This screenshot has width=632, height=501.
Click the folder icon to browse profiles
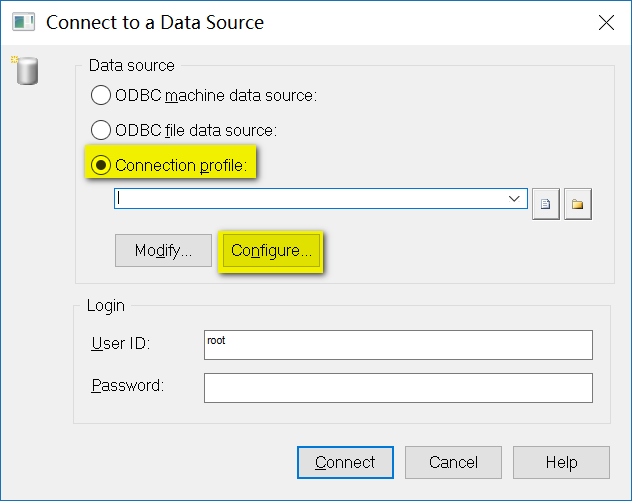coord(578,204)
